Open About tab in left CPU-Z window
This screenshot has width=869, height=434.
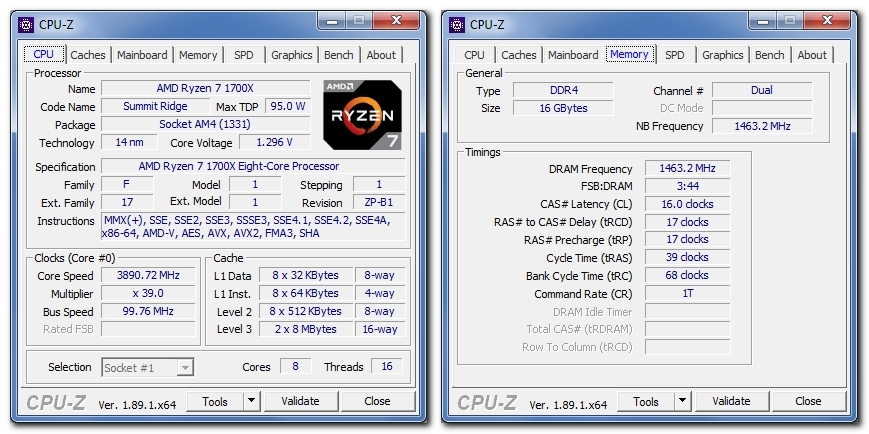[x=381, y=55]
